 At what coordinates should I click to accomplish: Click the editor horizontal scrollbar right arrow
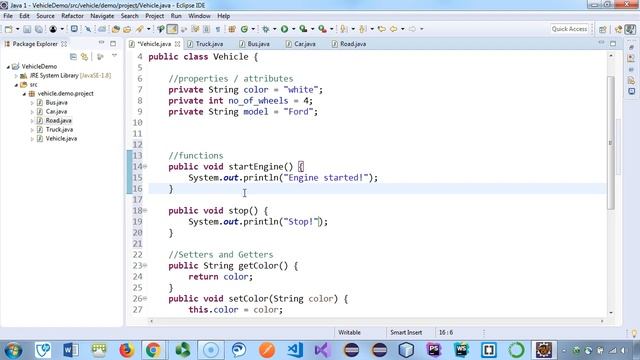point(602,321)
